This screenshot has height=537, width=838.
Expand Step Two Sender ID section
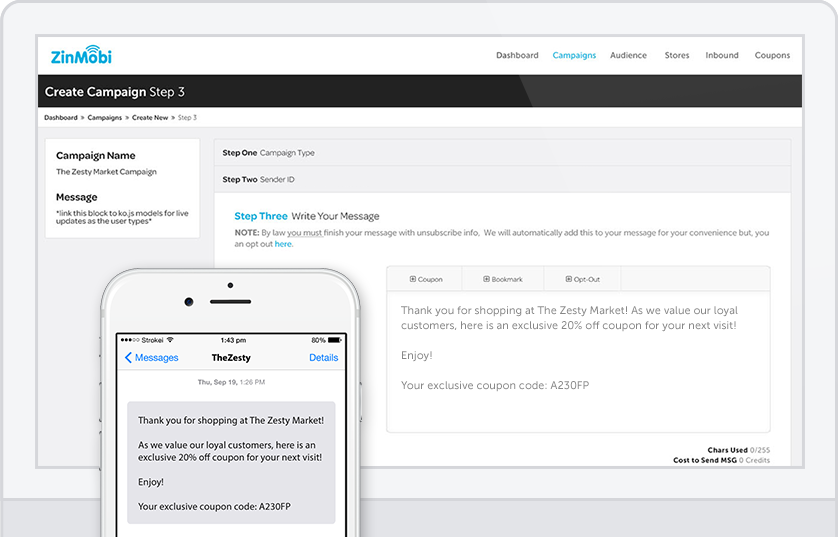502,180
